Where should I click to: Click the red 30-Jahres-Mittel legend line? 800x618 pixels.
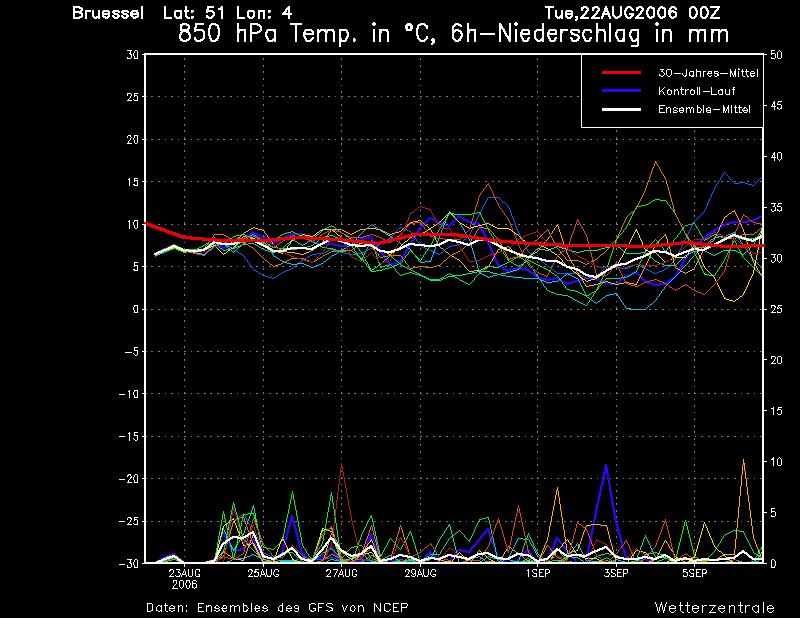click(621, 72)
